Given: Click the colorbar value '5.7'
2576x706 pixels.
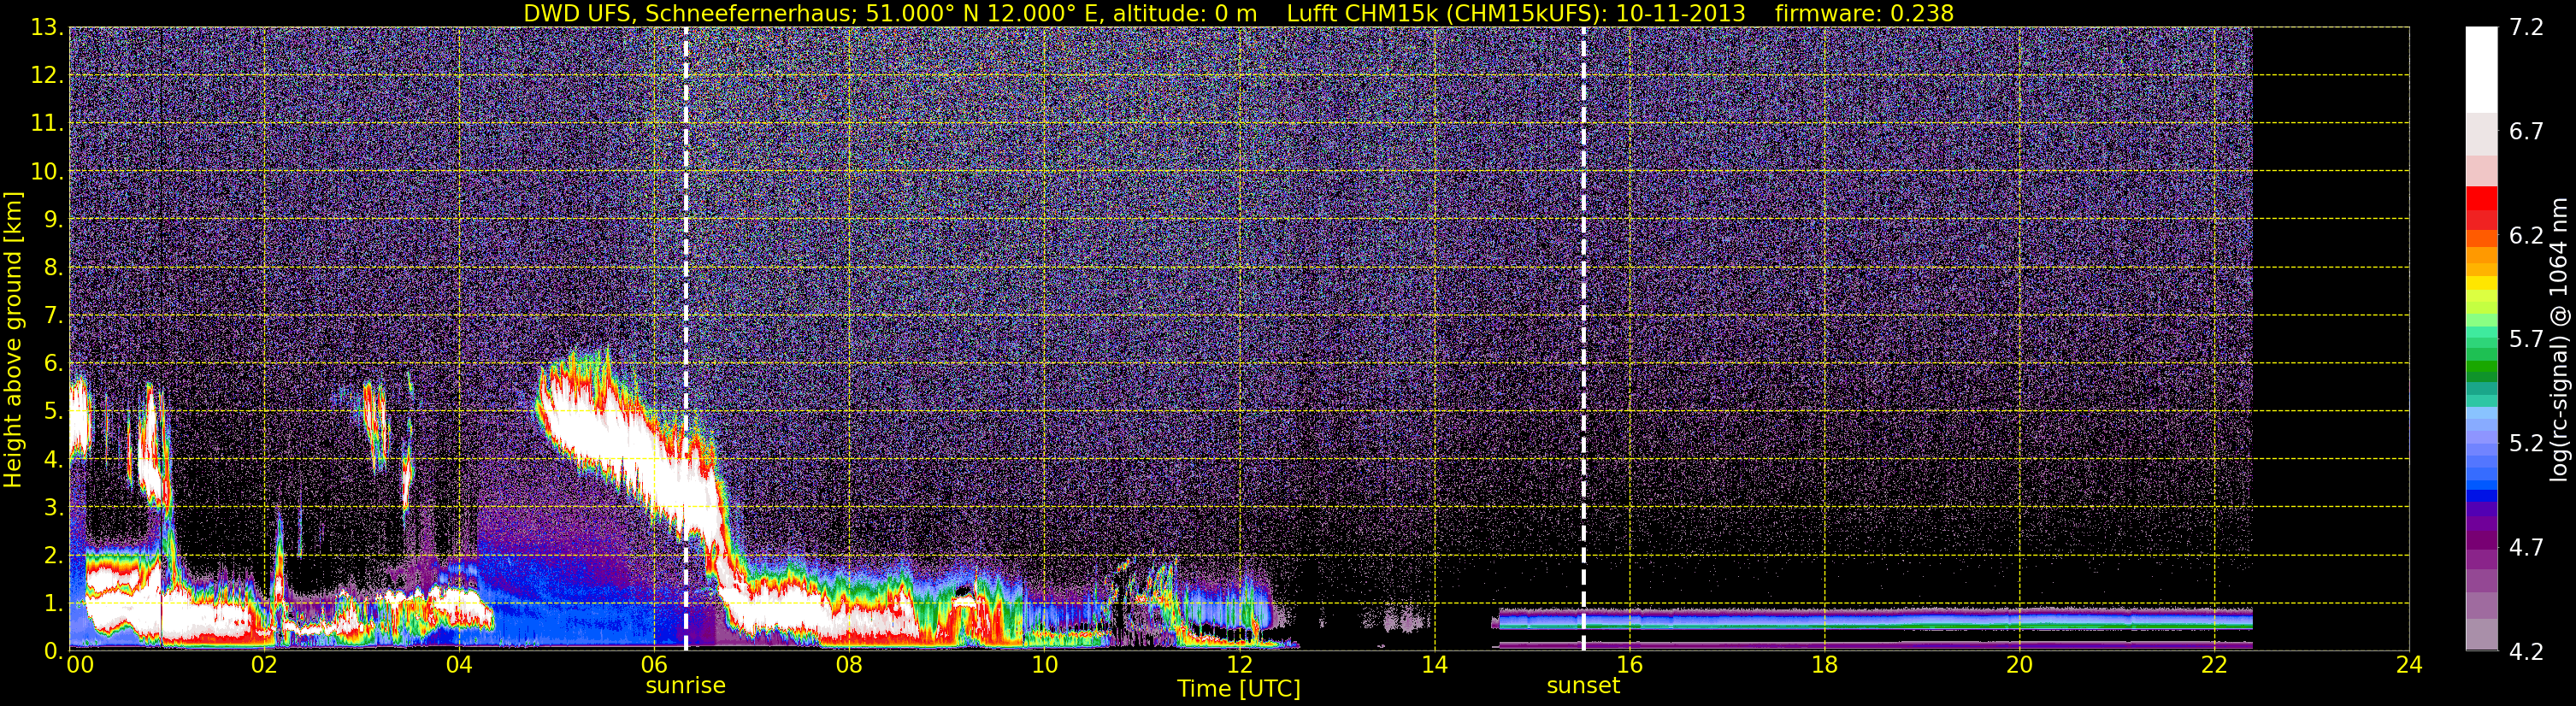Looking at the screenshot, I should click(2526, 340).
